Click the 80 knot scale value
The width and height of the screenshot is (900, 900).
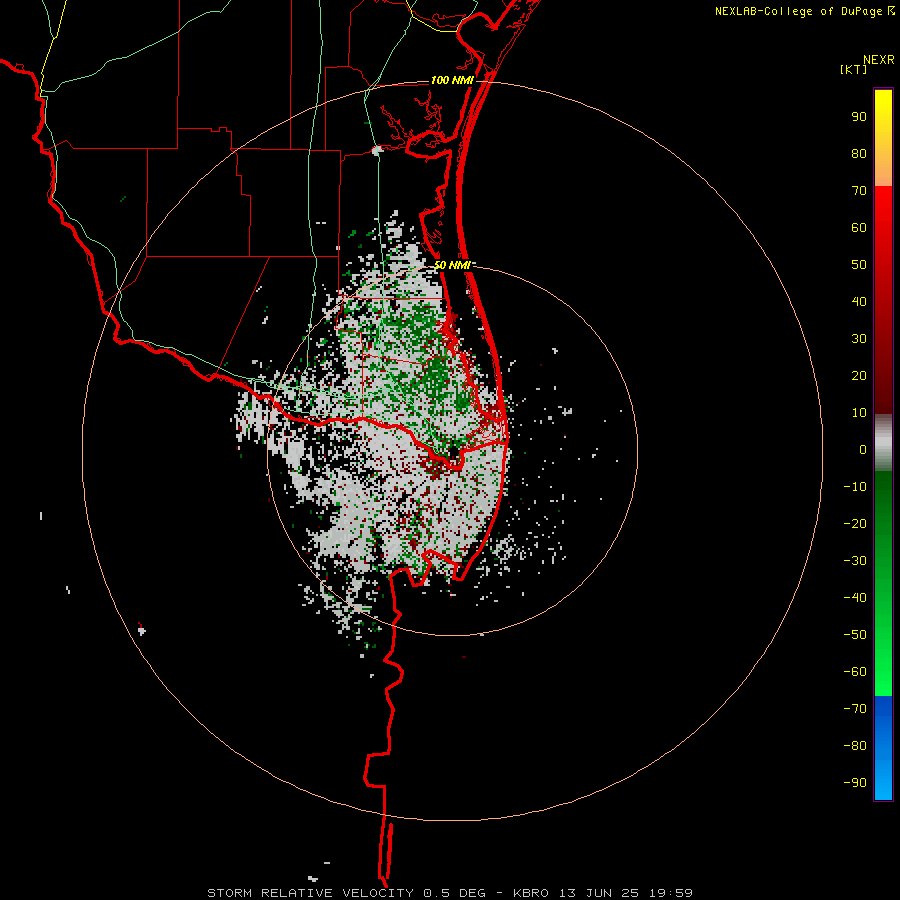coord(859,154)
